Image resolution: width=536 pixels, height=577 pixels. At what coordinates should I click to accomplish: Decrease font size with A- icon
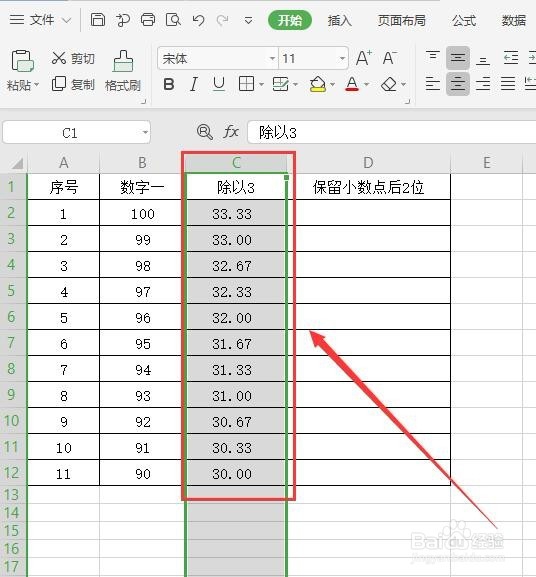tap(390, 58)
